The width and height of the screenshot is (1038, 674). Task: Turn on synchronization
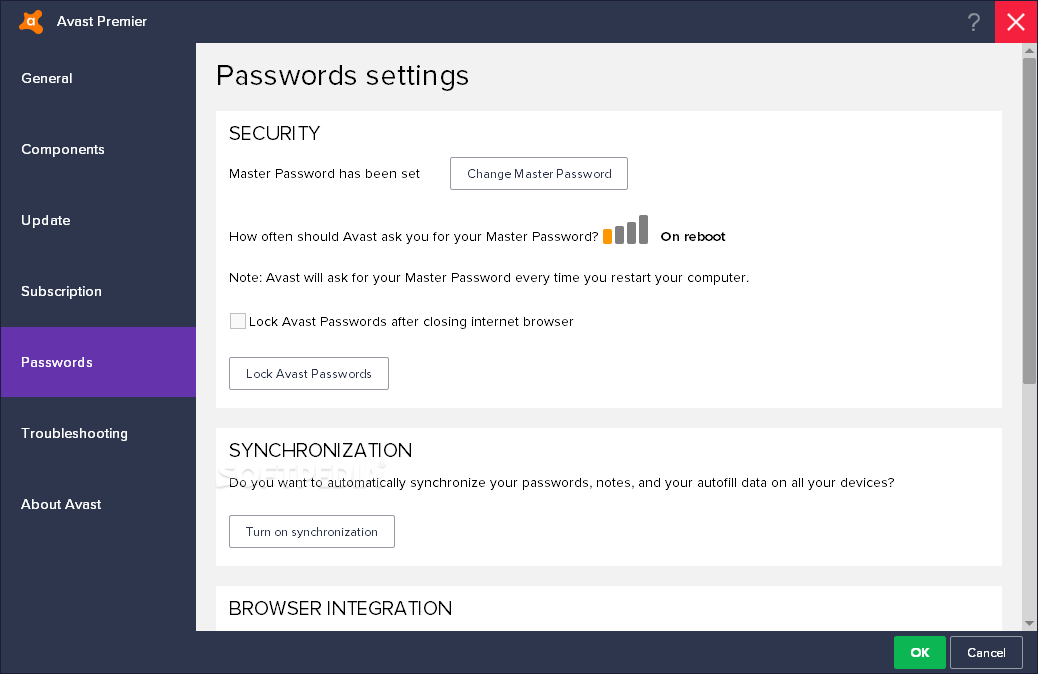click(312, 532)
